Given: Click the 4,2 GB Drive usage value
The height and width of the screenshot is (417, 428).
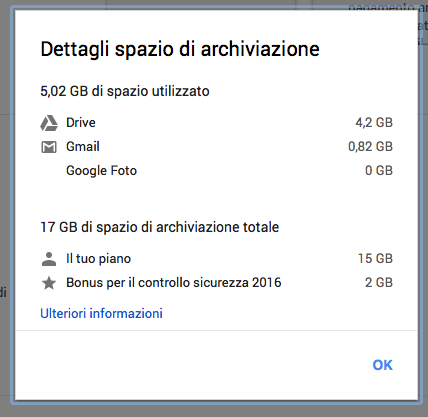Looking at the screenshot, I should [374, 123].
